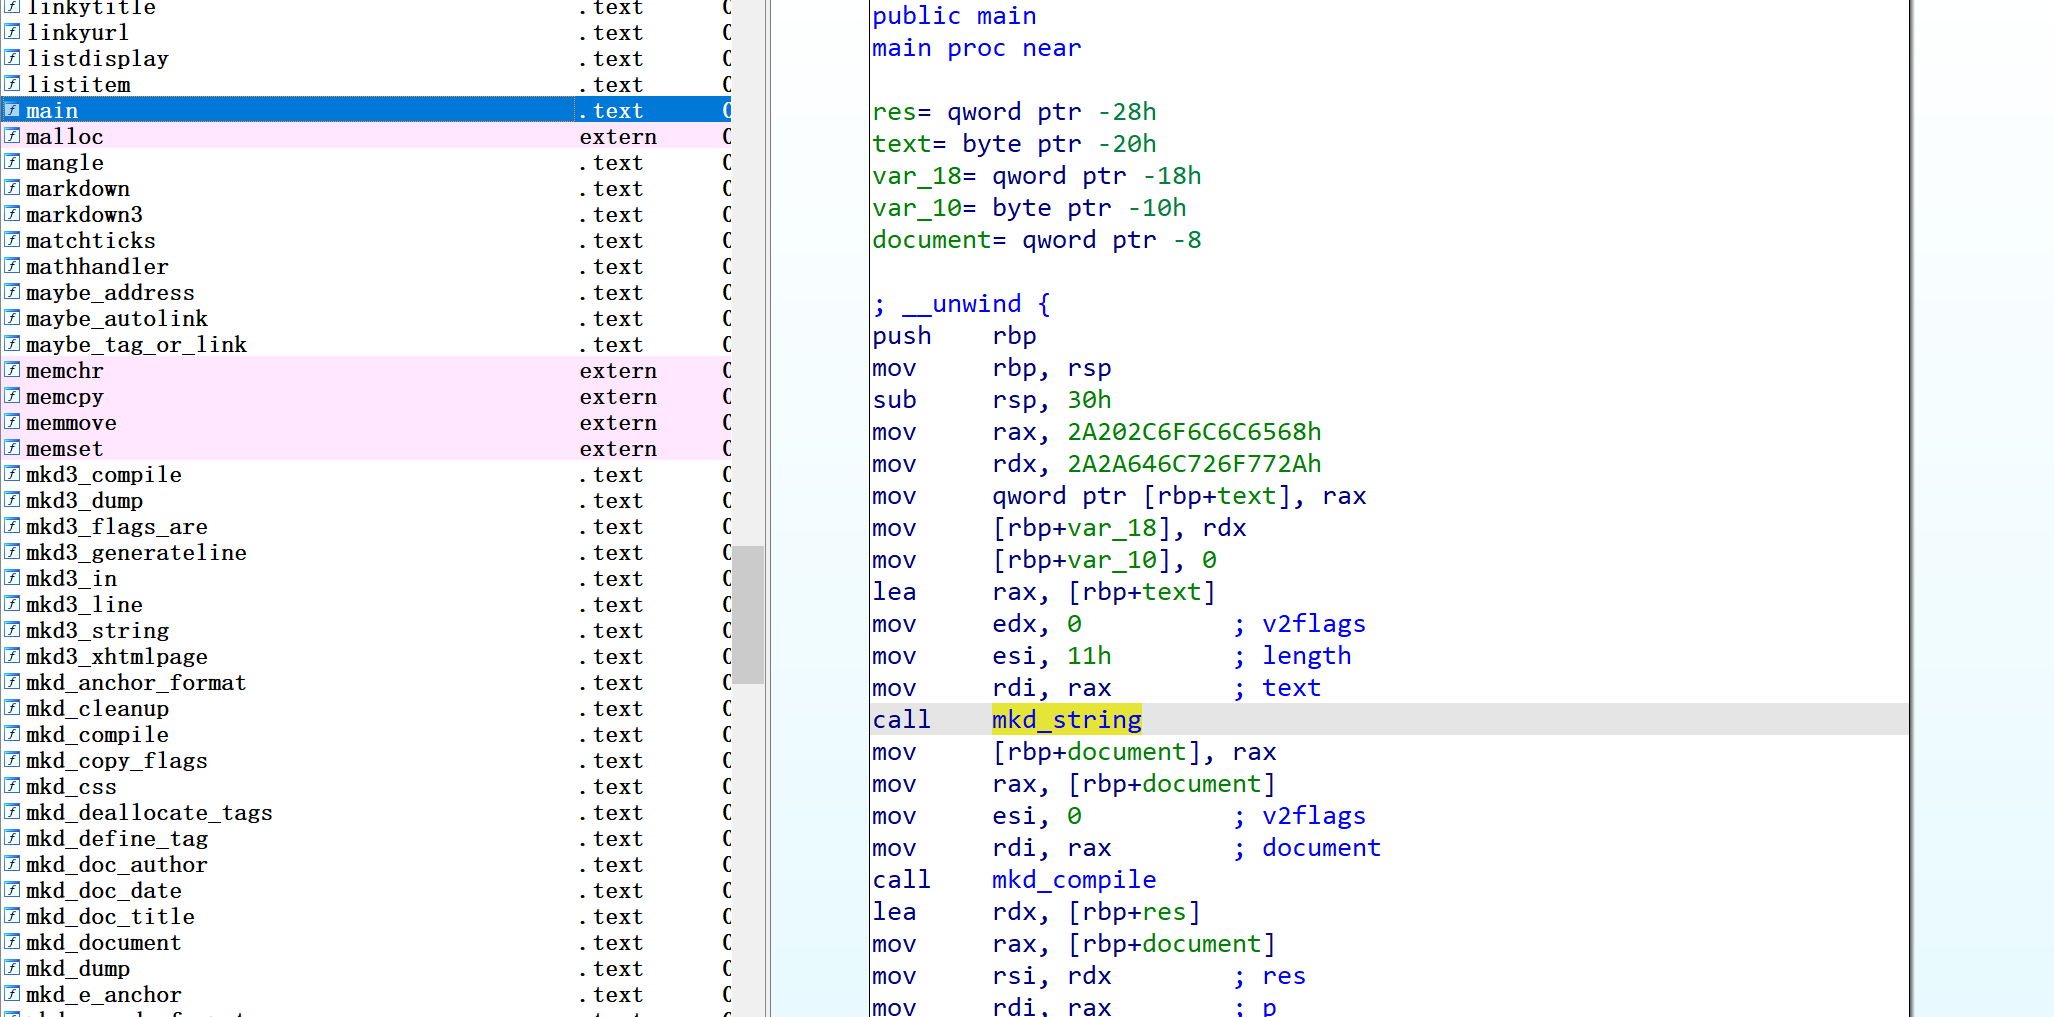
Task: Click the highlighted mkd_string call target
Action: click(1066, 719)
